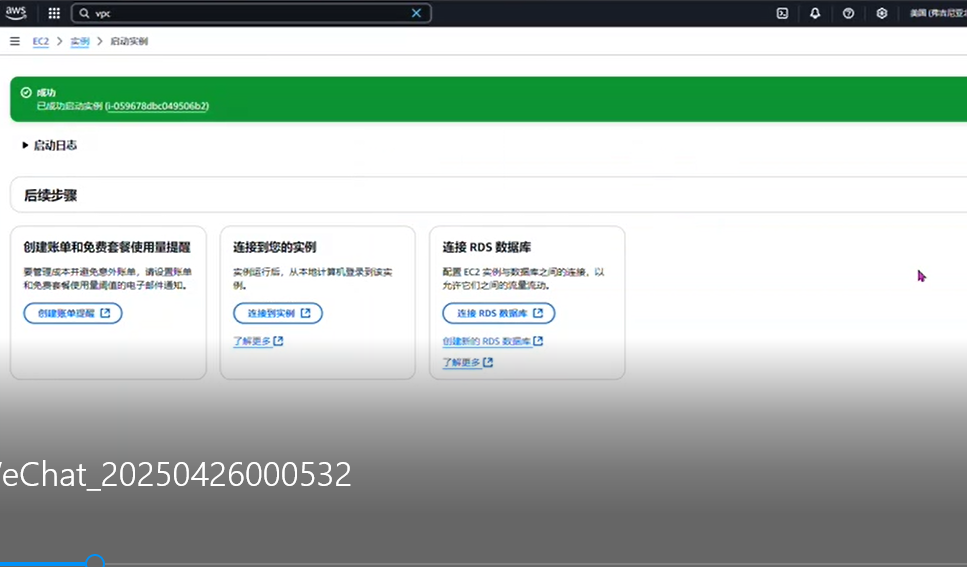Click the 创建账单提醒 button
The width and height of the screenshot is (967, 567).
click(73, 313)
